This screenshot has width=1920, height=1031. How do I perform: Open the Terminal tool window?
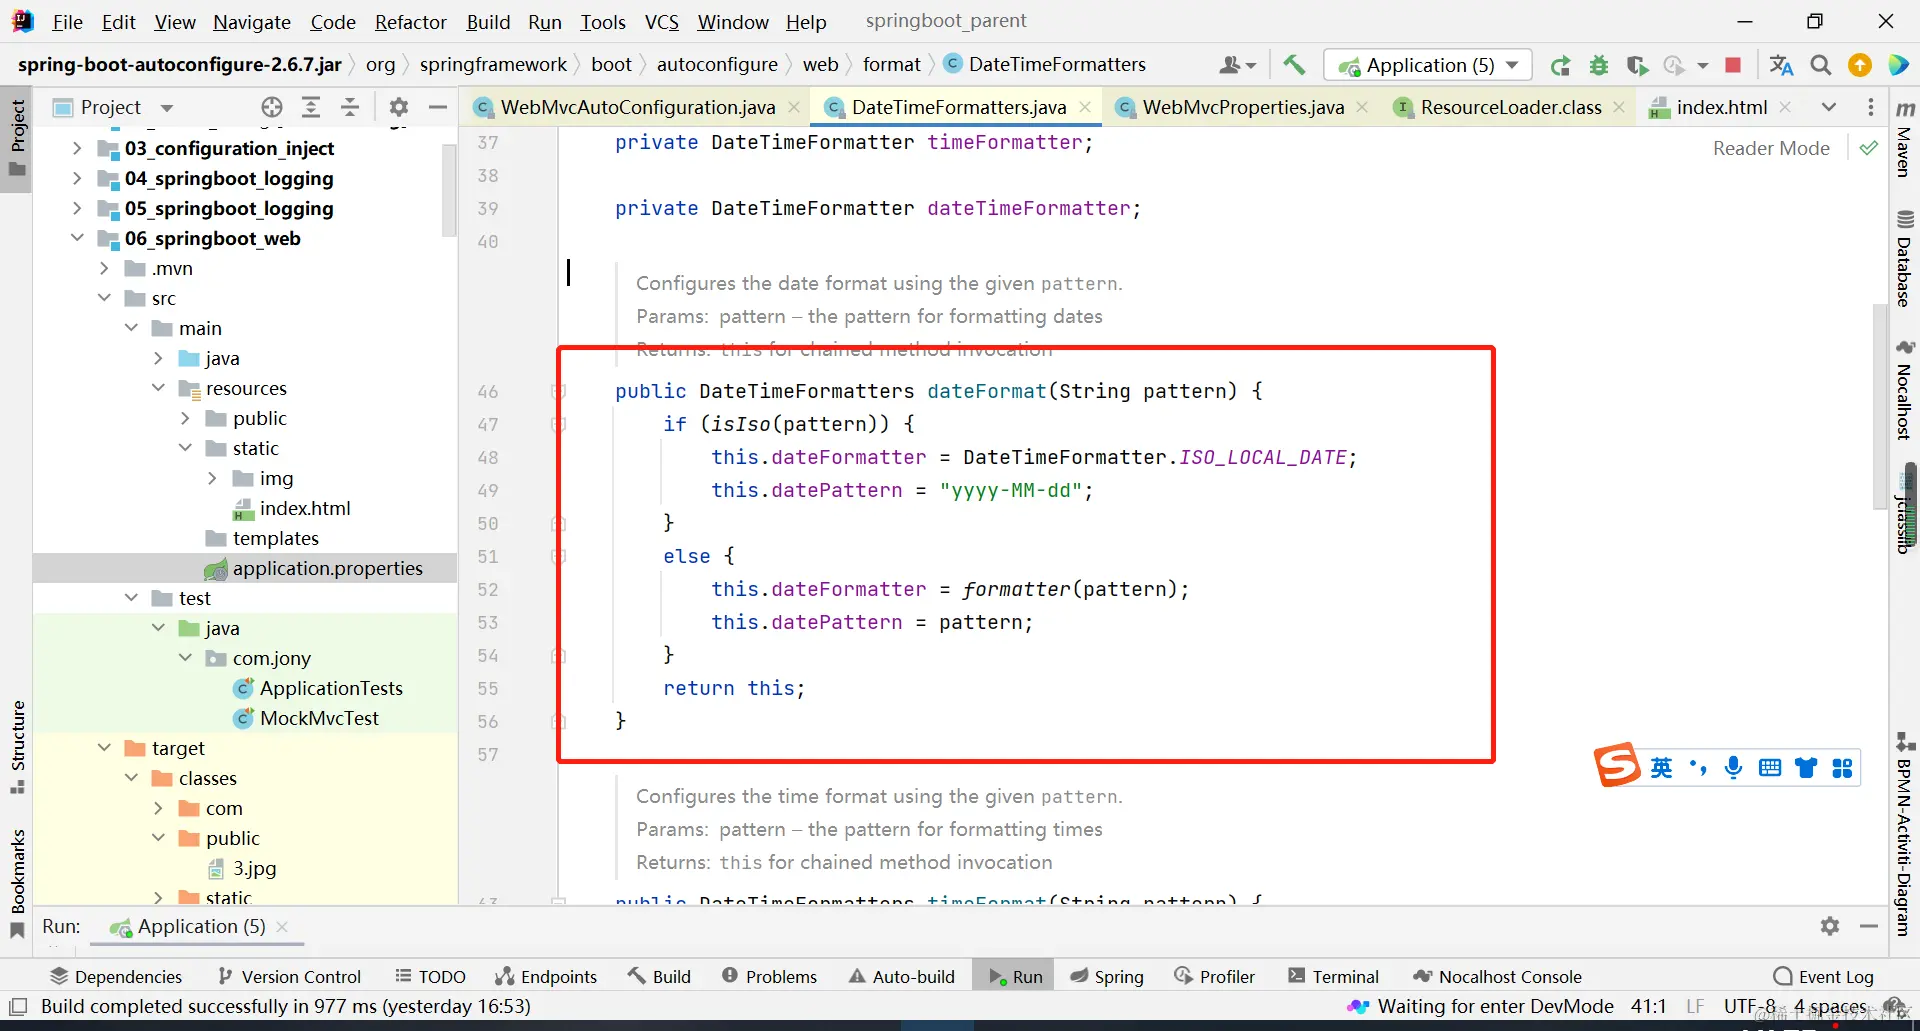(x=1334, y=976)
